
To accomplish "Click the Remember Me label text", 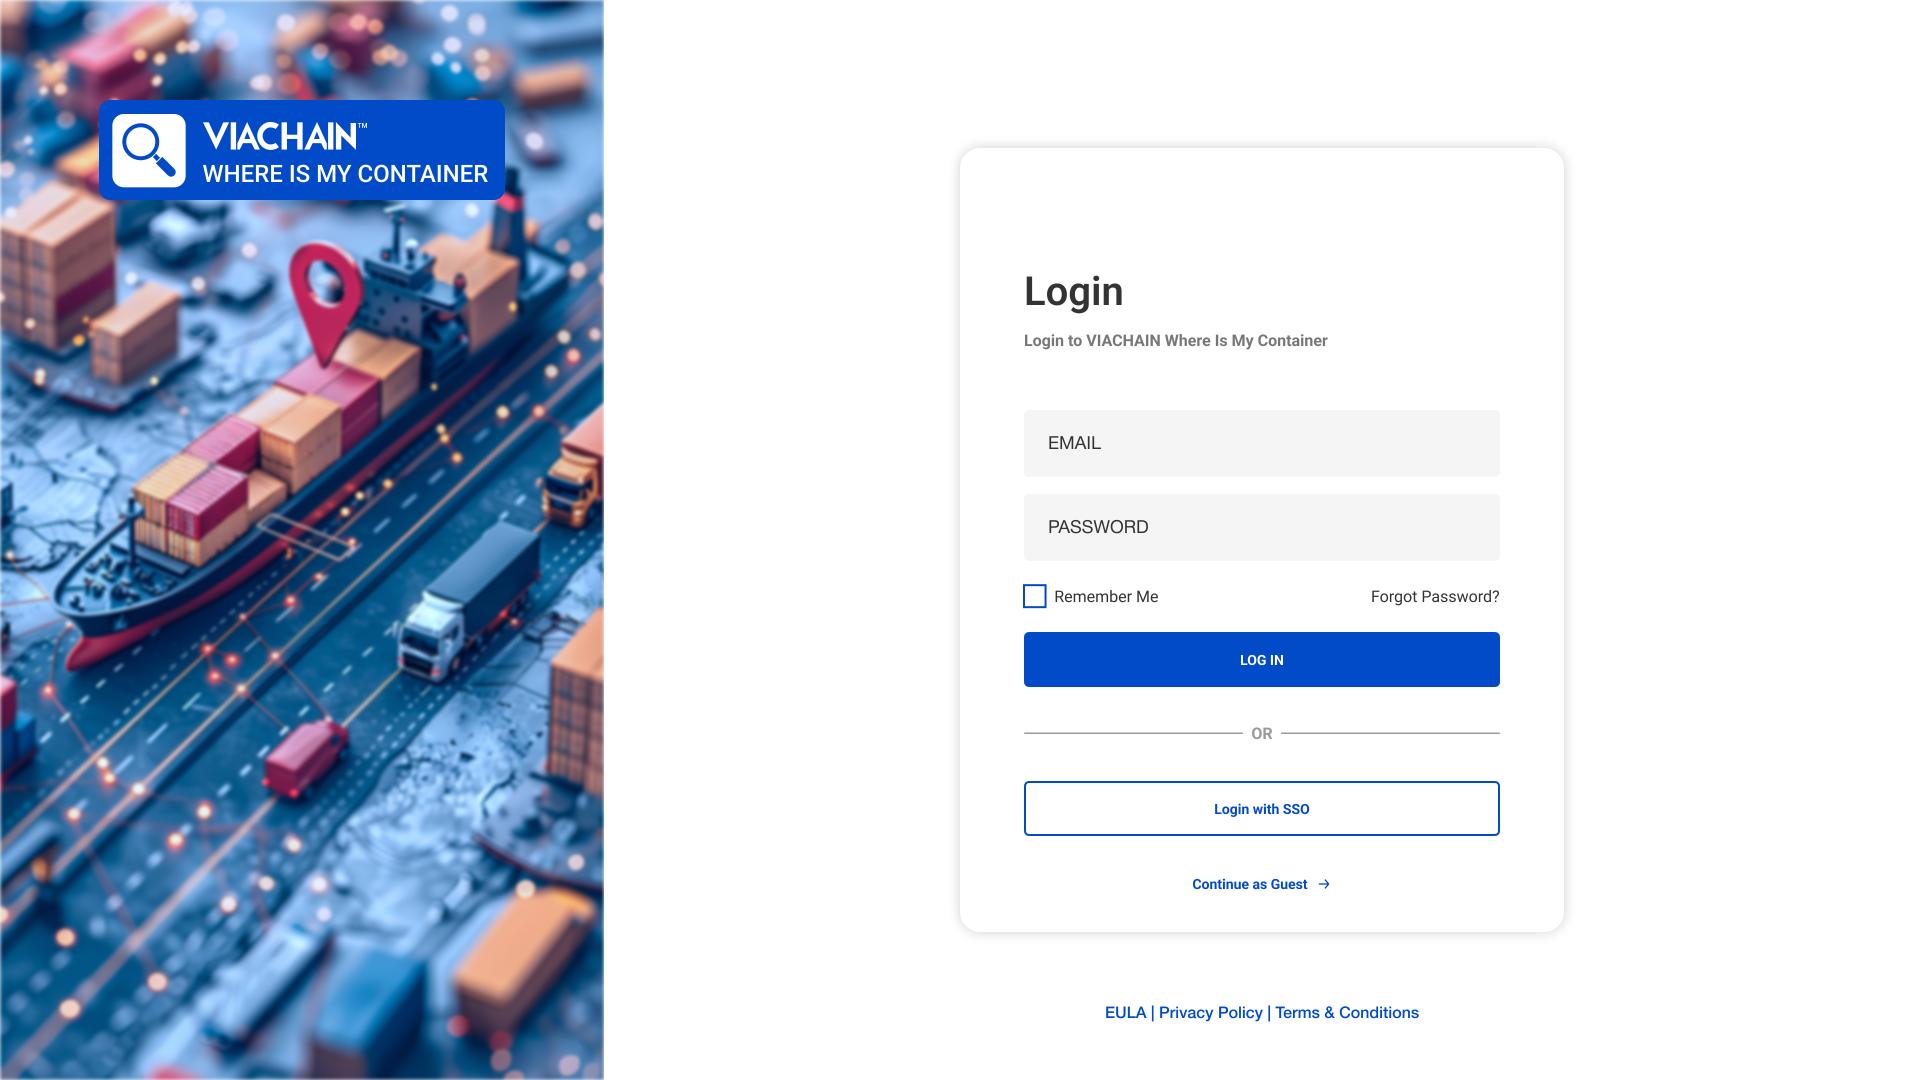I will tap(1106, 597).
